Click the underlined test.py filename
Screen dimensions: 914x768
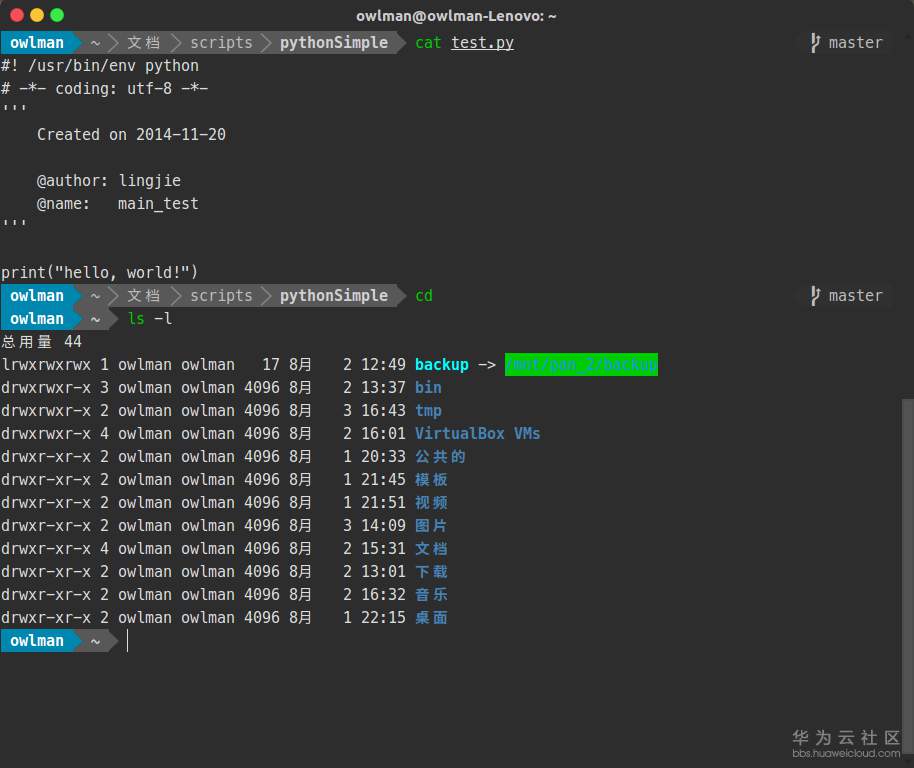[482, 43]
